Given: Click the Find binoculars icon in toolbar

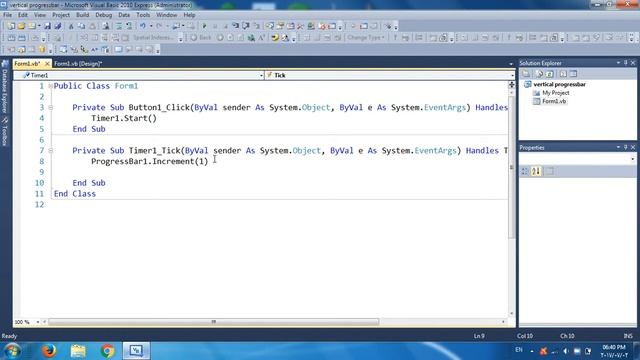Looking at the screenshot, I should click(106, 26).
